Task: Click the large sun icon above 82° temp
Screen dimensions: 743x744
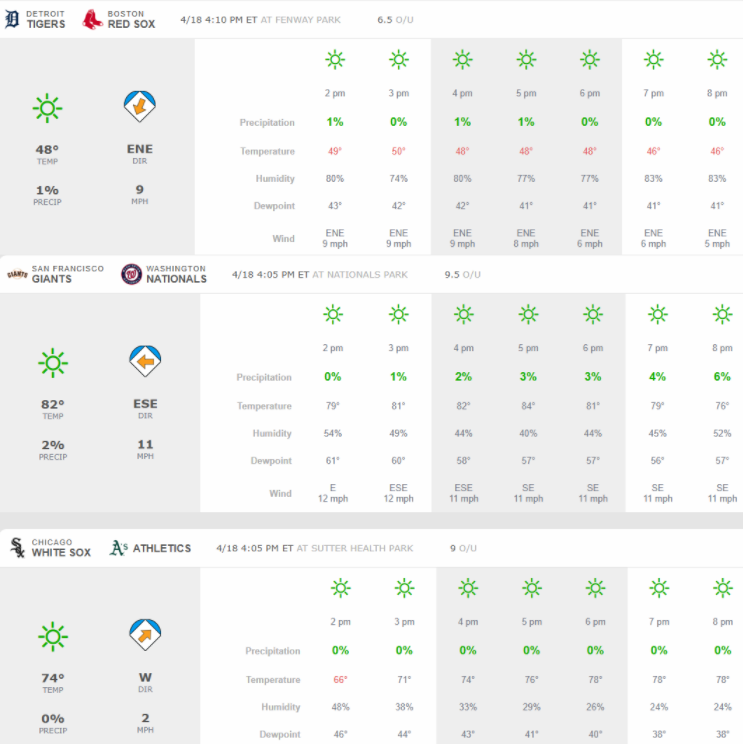Action: coord(52,360)
